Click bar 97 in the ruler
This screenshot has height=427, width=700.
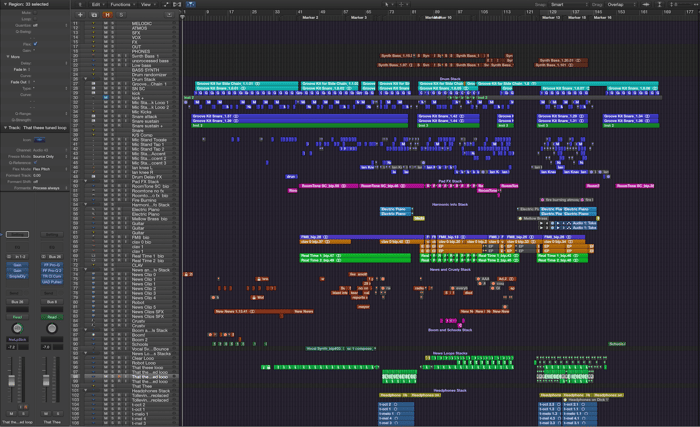459,12
